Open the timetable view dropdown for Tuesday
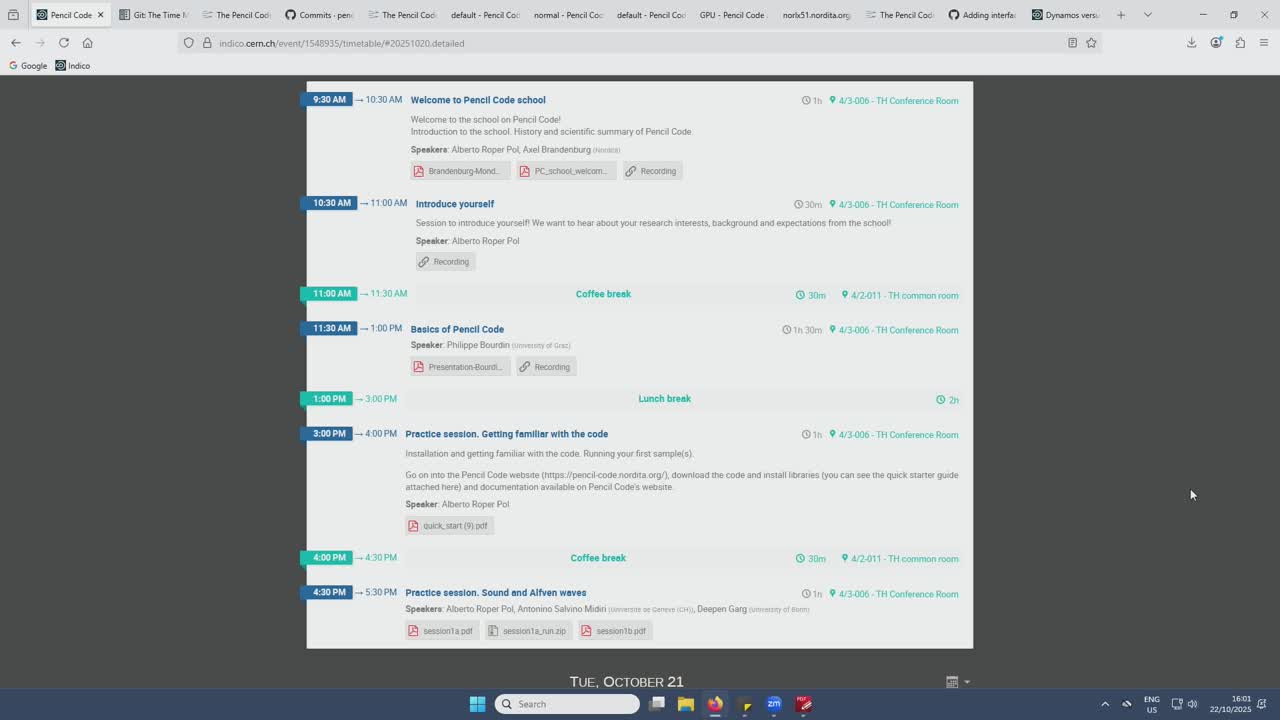Screen dimensions: 1280x720 pyautogui.click(x=957, y=682)
